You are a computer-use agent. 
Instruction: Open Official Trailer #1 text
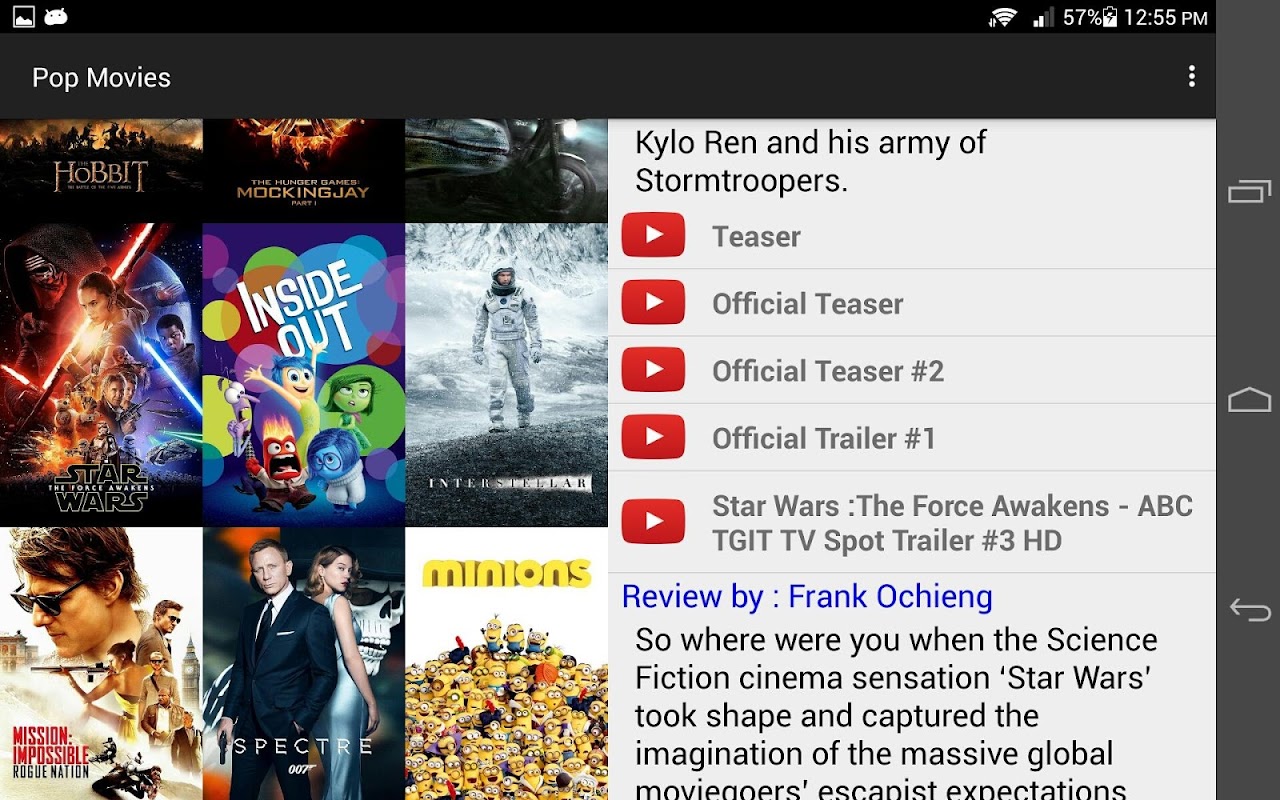(824, 438)
